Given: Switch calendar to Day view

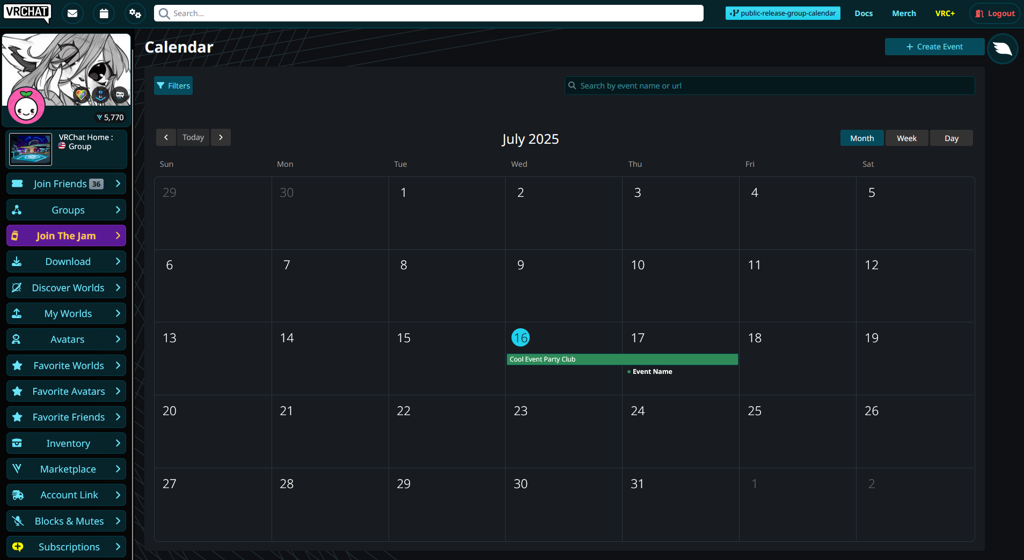Looking at the screenshot, I should (952, 138).
